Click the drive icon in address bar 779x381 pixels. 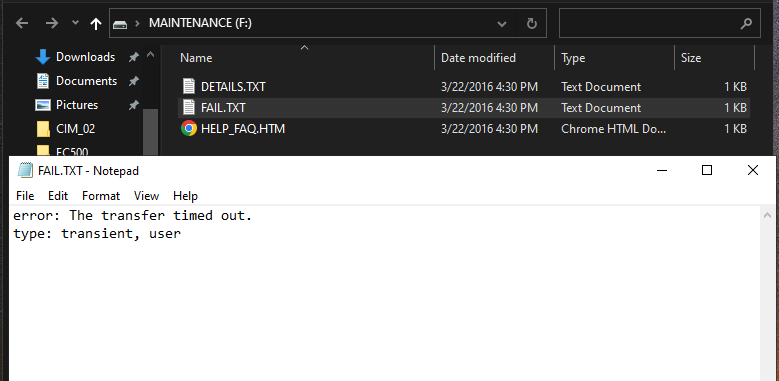120,23
